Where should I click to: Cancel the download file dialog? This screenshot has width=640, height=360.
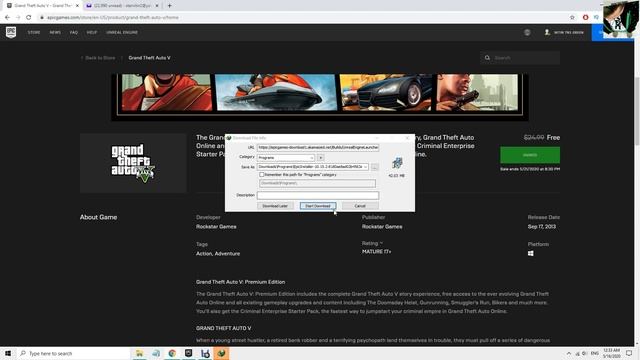(x=360, y=206)
